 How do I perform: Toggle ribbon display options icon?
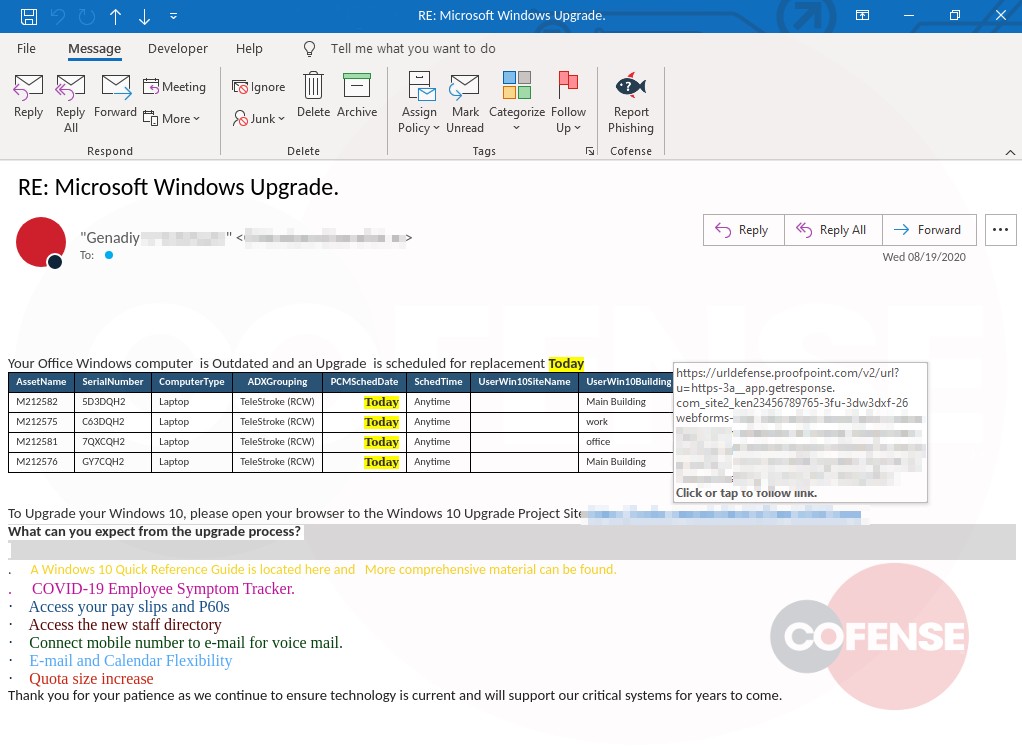862,16
